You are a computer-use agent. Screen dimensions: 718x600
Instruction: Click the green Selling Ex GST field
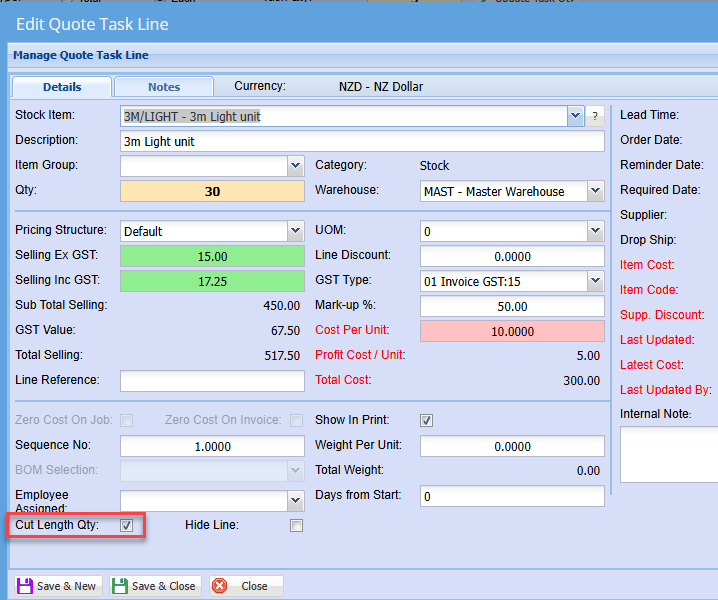[212, 256]
